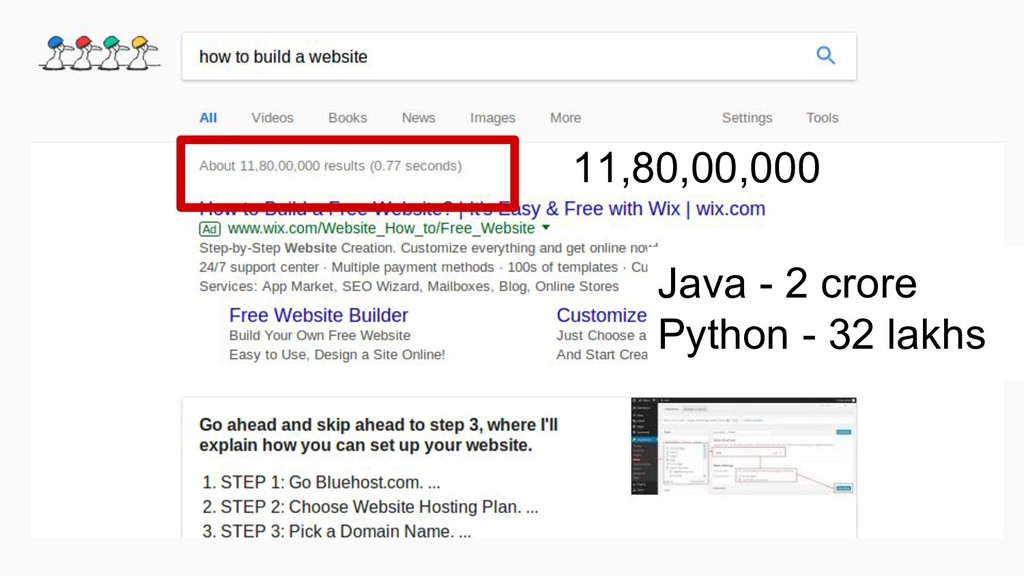The height and width of the screenshot is (576, 1024).
Task: Click the 'About 11,80,00,000 results' count text
Action: [x=330, y=166]
